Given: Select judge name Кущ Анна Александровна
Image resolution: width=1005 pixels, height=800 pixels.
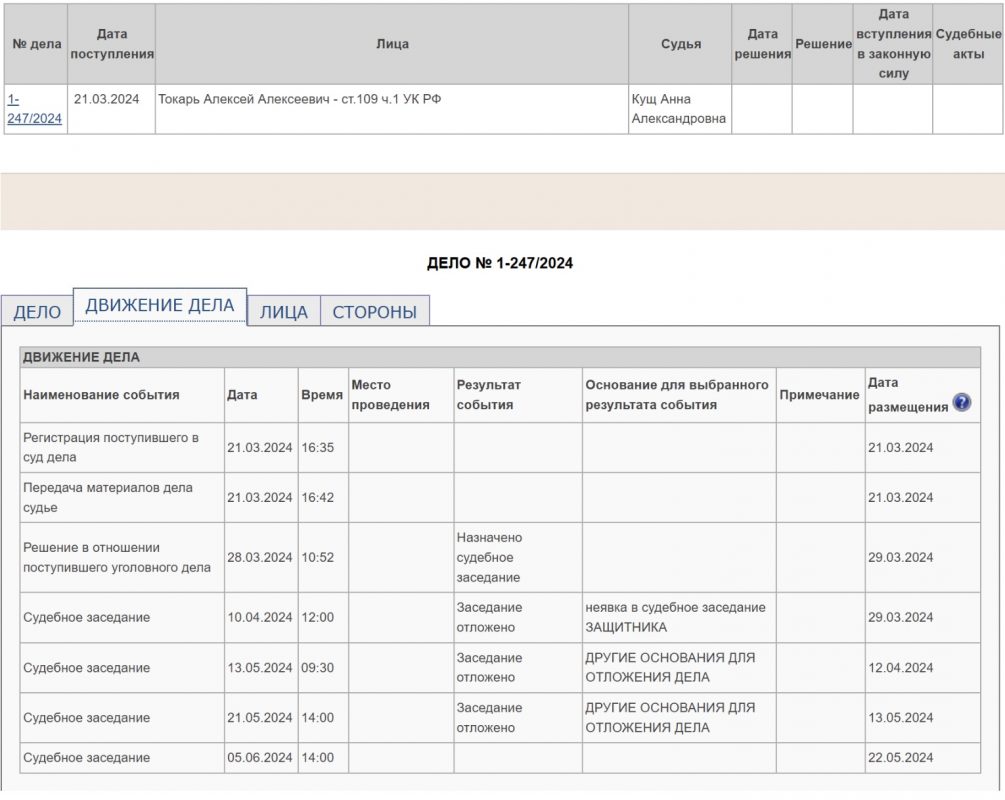Looking at the screenshot, I should point(678,109).
